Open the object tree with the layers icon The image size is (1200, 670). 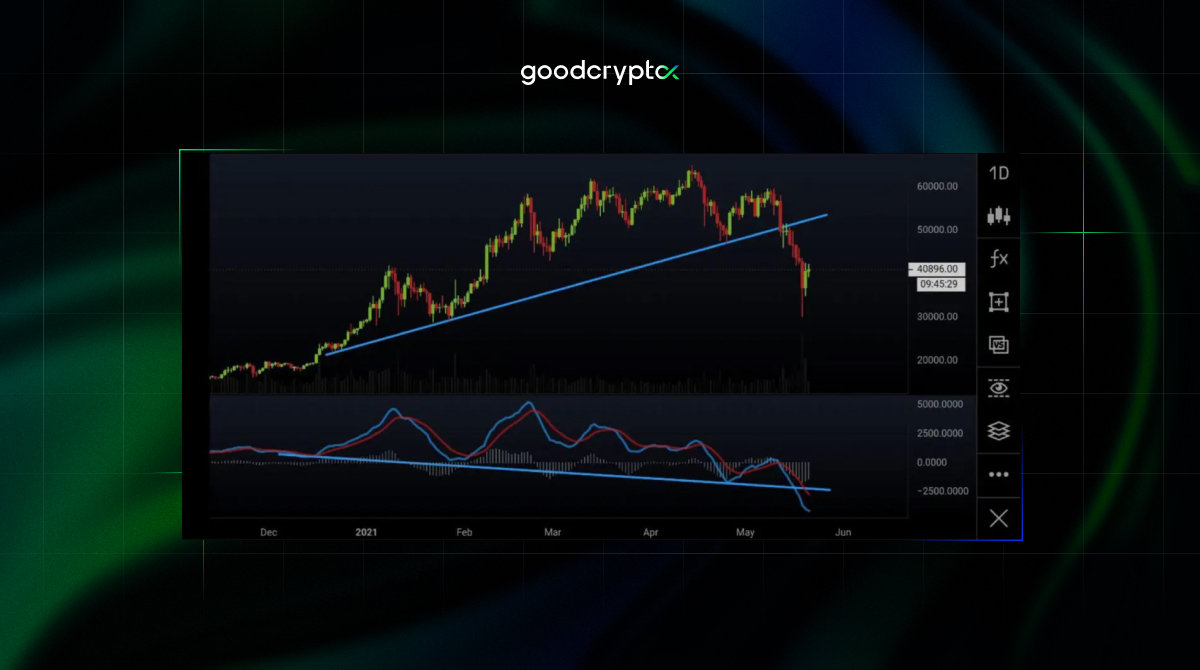[999, 432]
